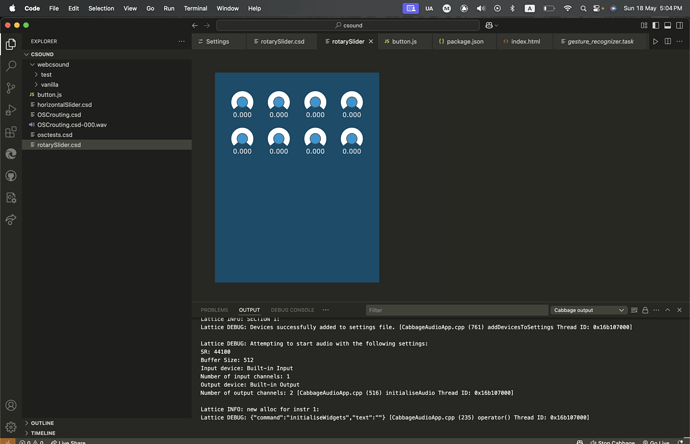Screen dimensions: 690x444
Task: Open the Explorer view in activity bar
Action: pos(11,44)
